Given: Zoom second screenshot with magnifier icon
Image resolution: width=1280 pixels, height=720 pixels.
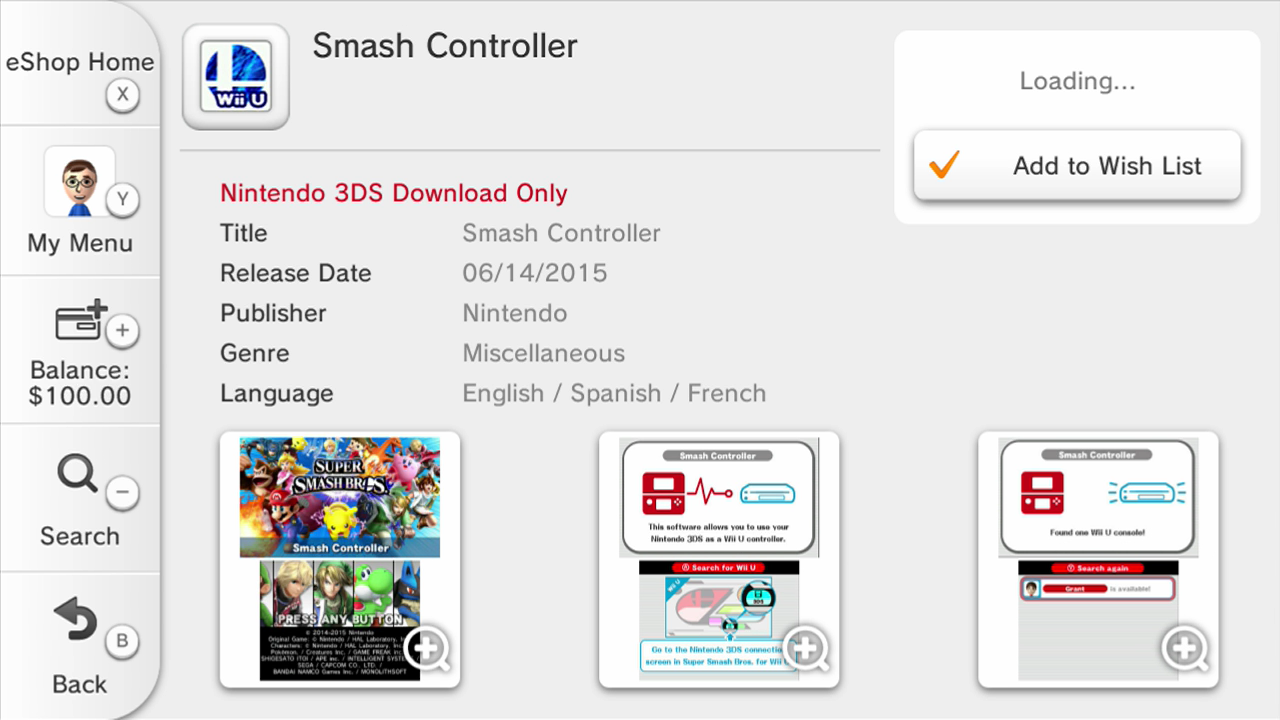Looking at the screenshot, I should [807, 648].
